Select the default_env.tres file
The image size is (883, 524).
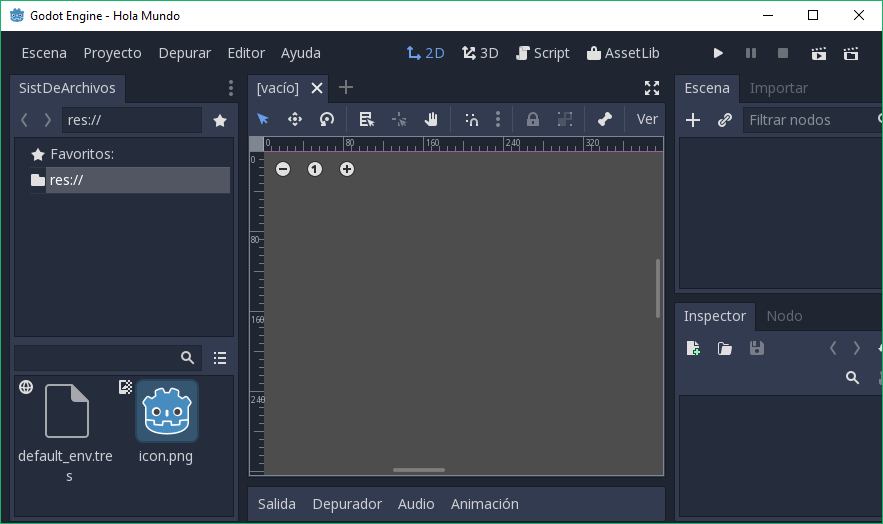[66, 431]
